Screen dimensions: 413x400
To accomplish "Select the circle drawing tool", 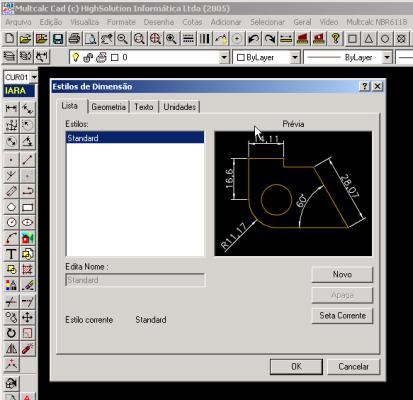I will click(11, 222).
